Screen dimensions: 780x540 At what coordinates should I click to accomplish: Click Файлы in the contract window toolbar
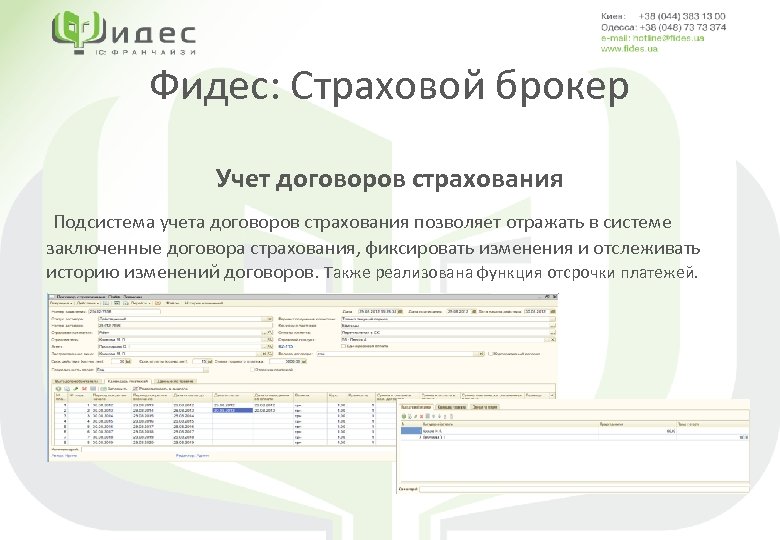172,303
